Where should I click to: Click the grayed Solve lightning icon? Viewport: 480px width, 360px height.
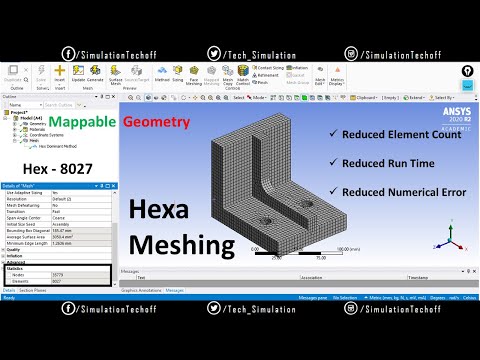point(41,71)
